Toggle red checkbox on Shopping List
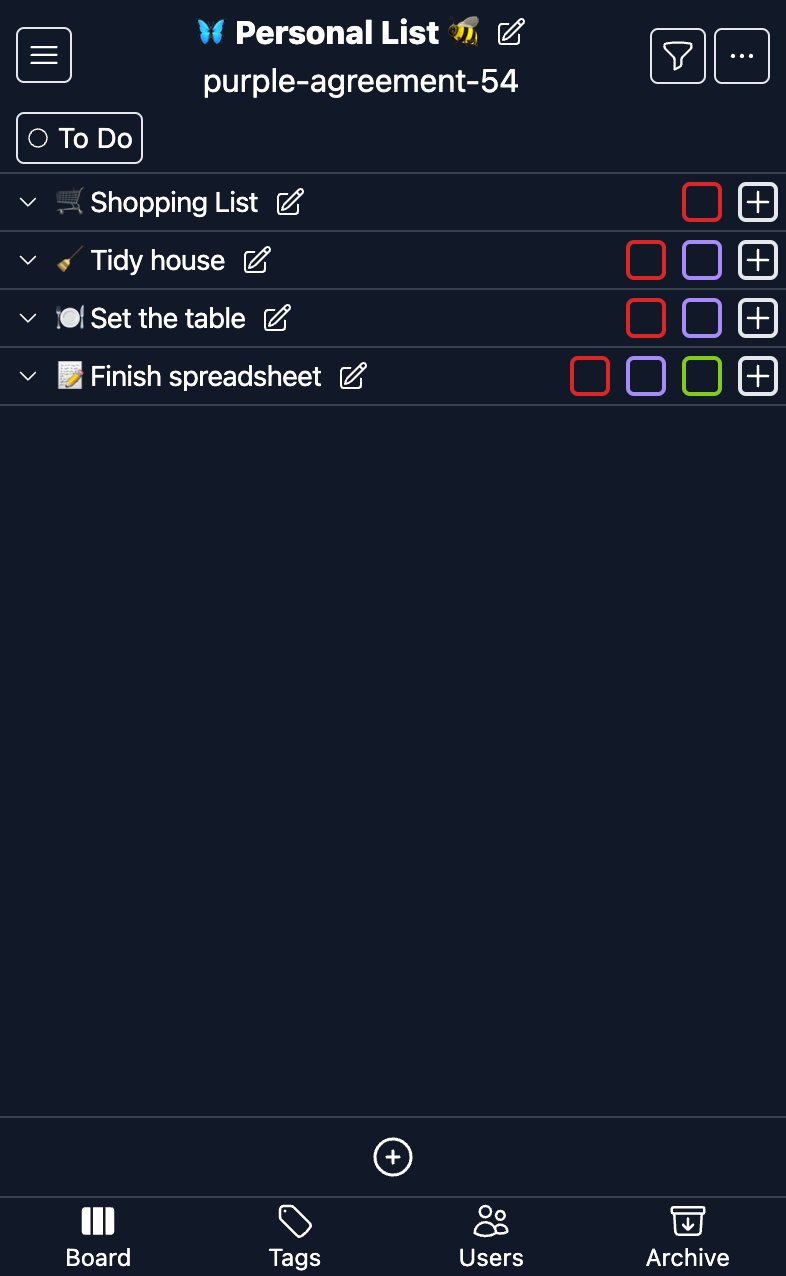 click(702, 202)
